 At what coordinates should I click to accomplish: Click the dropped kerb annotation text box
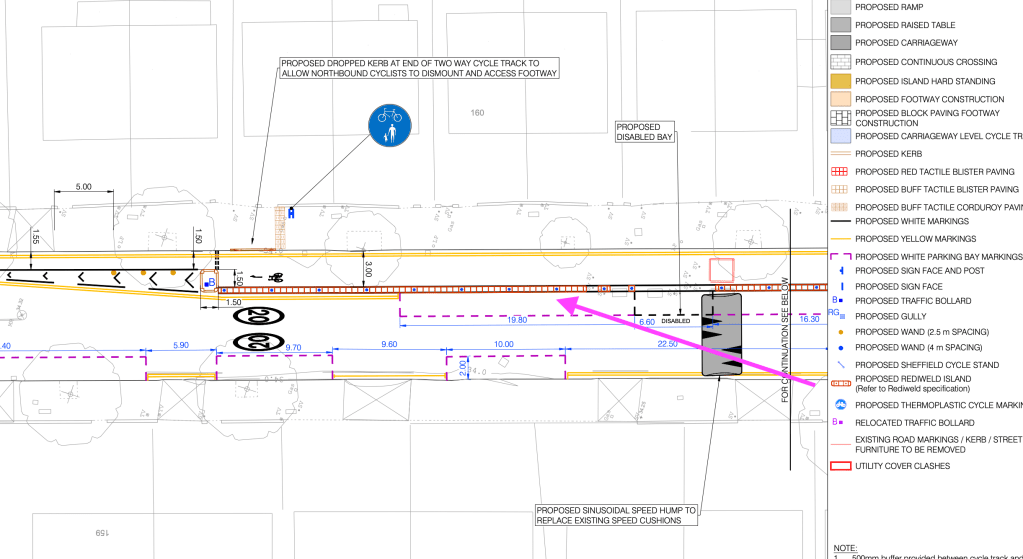(x=419, y=67)
